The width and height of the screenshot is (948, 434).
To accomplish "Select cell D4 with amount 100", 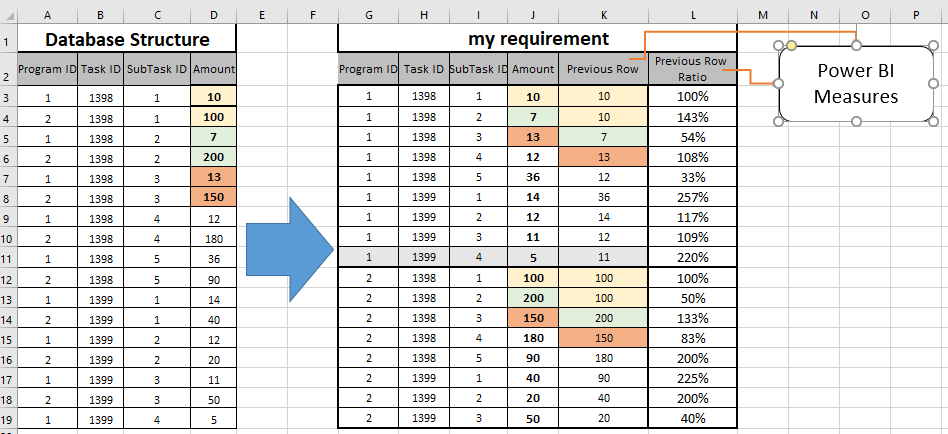I will tap(213, 117).
